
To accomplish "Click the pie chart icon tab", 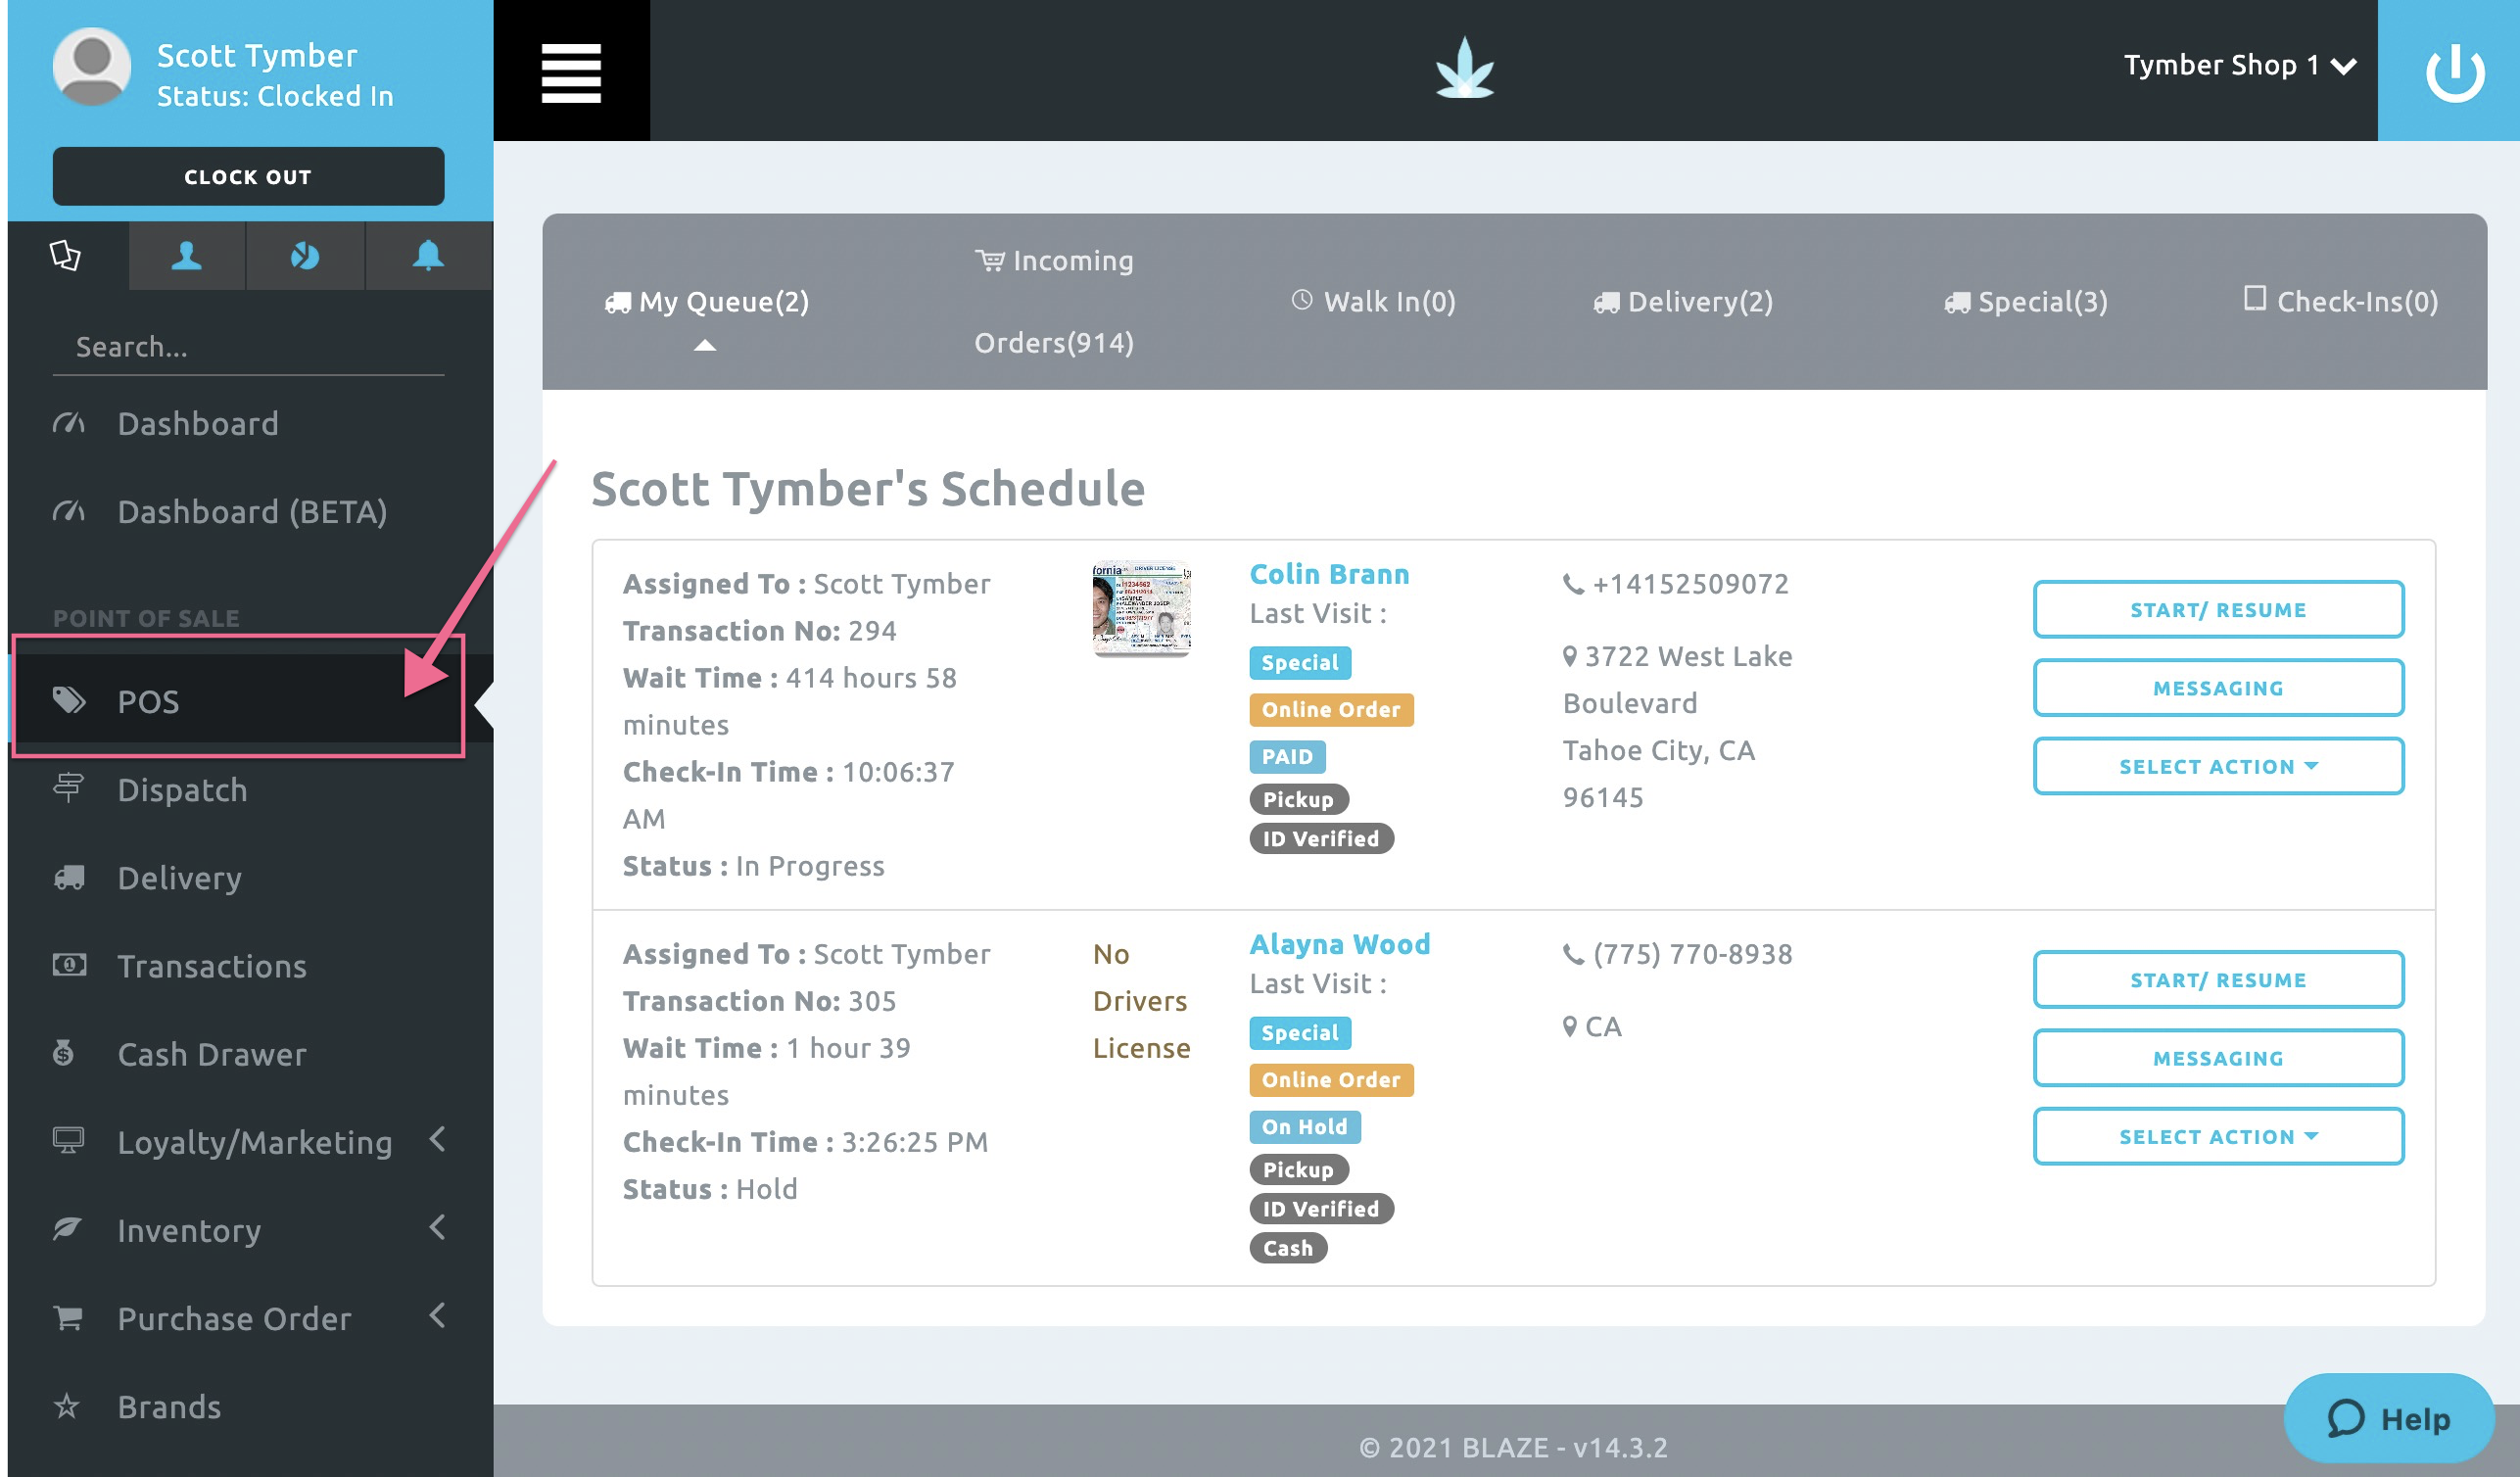I will click(x=305, y=256).
